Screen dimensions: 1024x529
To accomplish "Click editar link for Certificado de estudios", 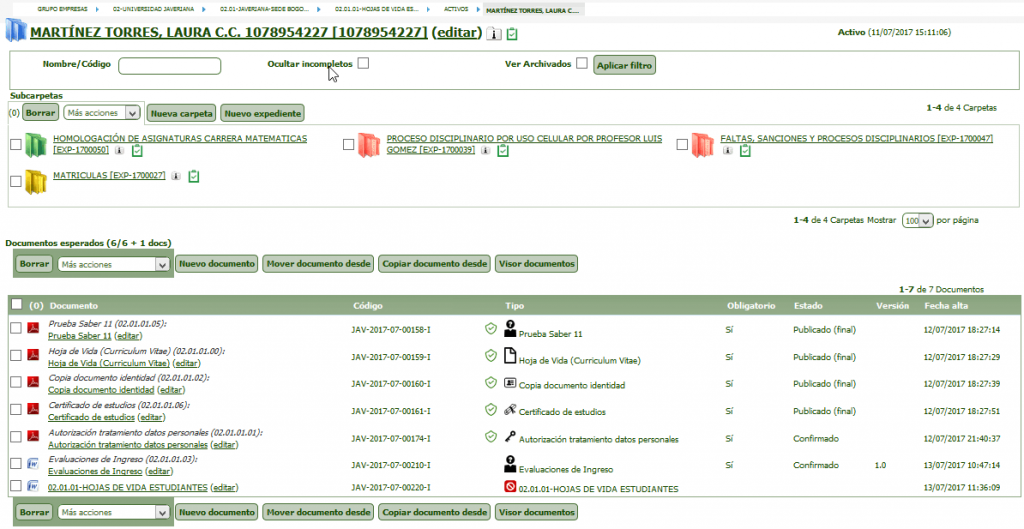I will 152,417.
